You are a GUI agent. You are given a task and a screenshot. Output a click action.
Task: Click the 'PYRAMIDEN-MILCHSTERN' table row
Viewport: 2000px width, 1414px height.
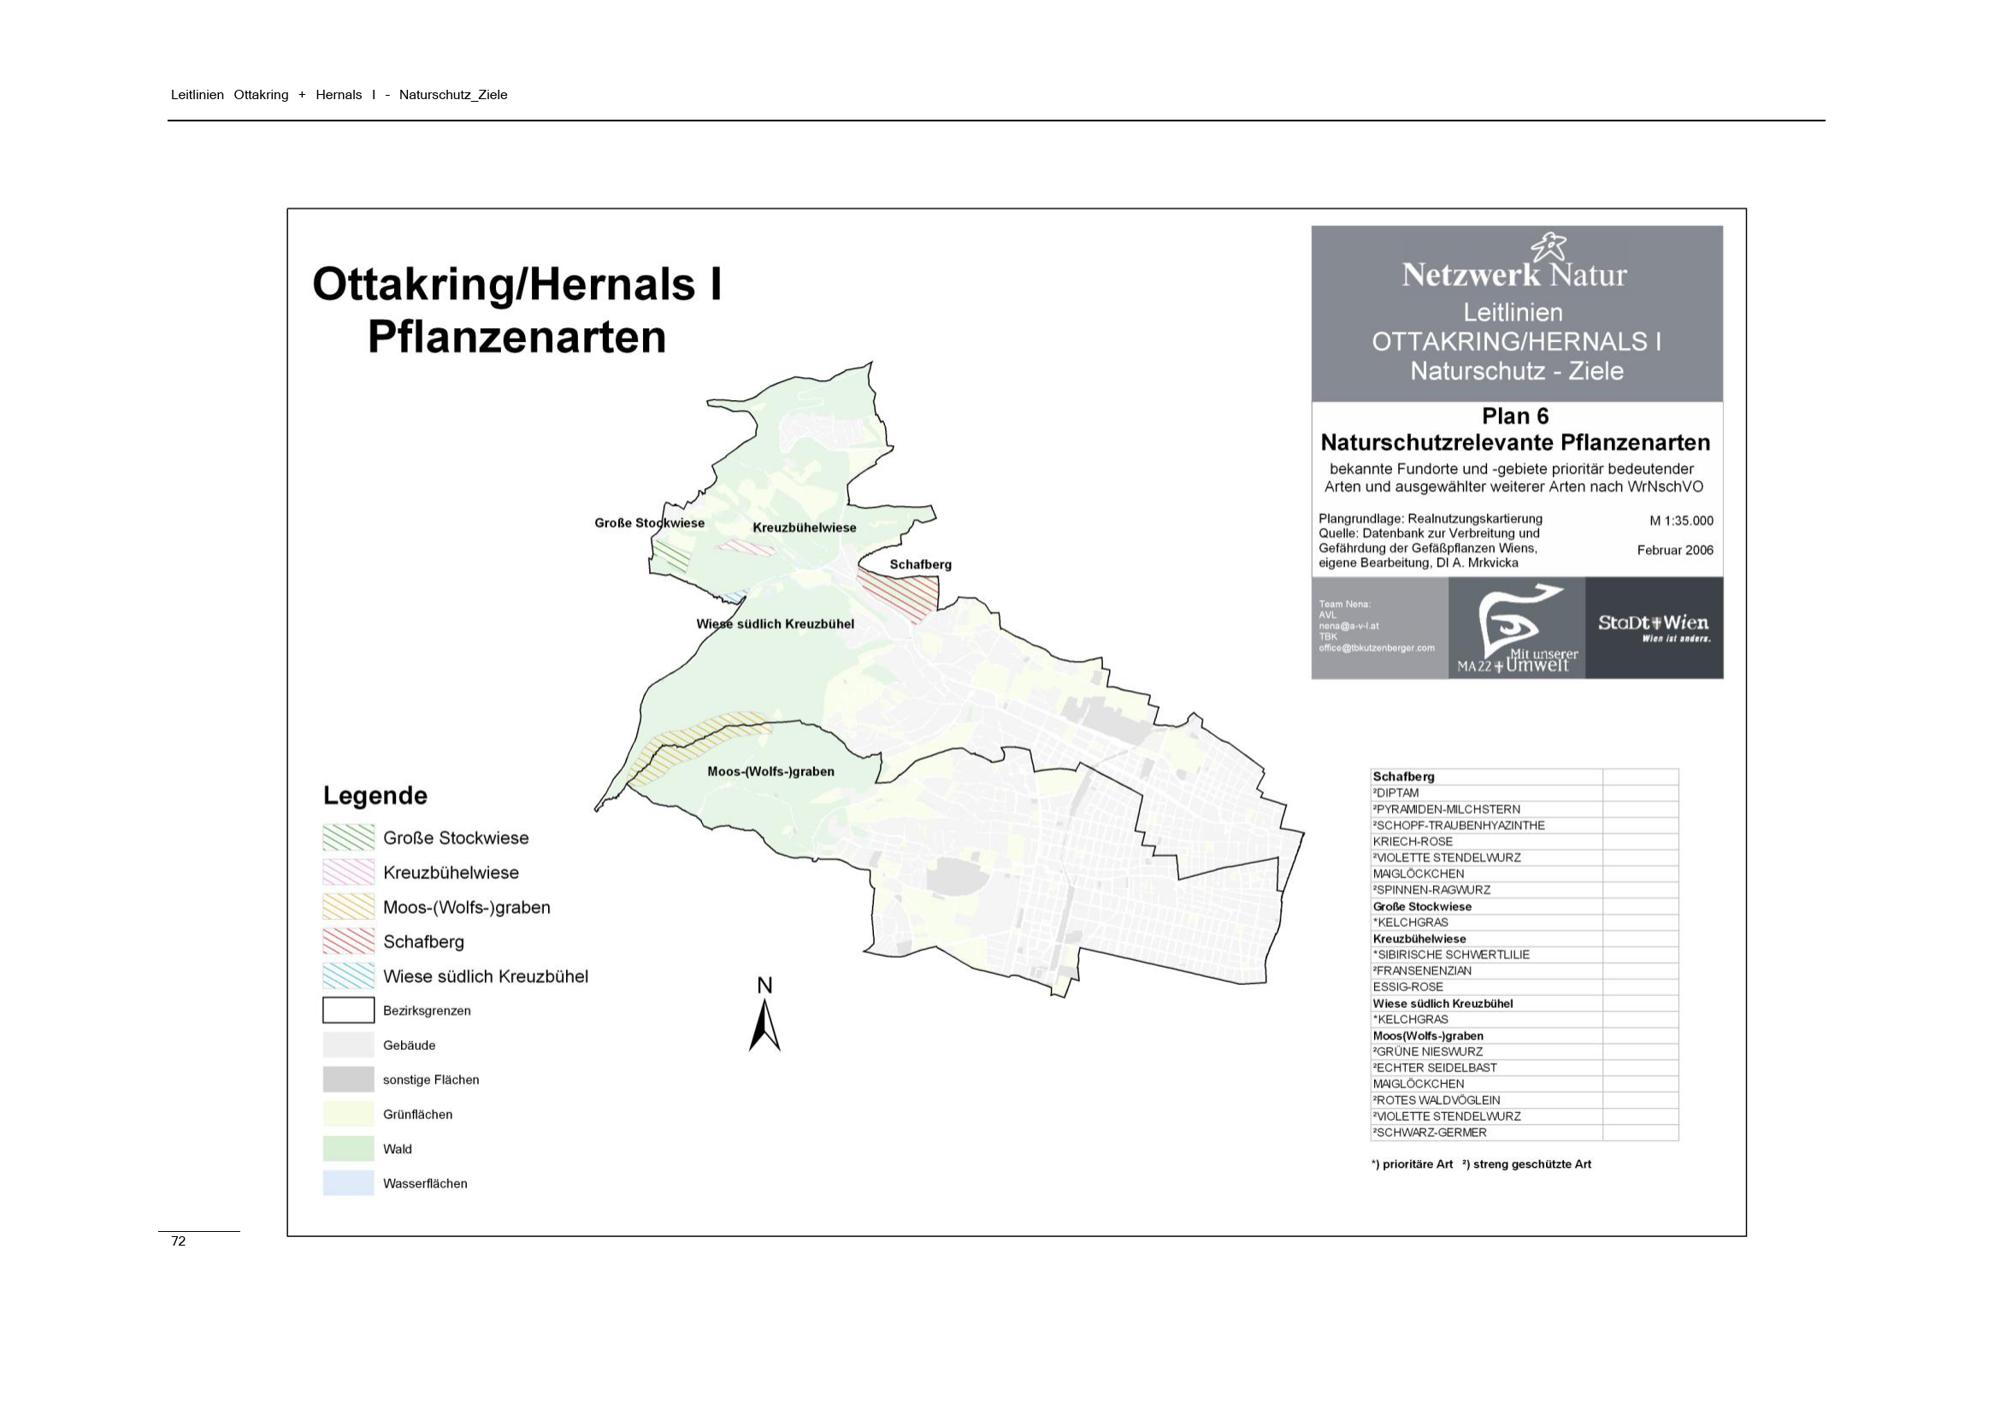[1524, 809]
